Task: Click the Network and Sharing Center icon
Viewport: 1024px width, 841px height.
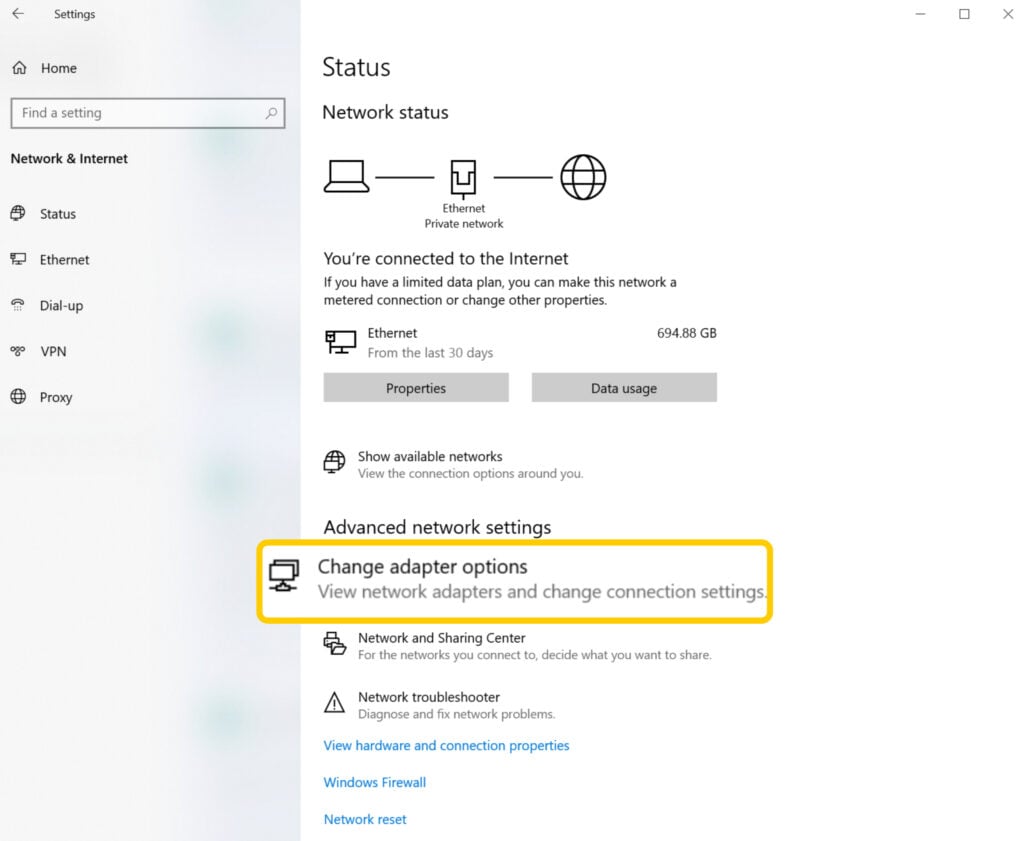Action: pos(335,644)
